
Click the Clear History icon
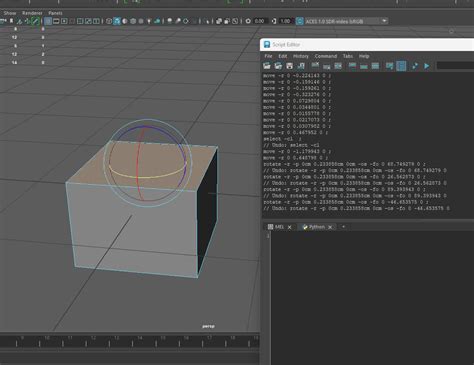(x=315, y=66)
